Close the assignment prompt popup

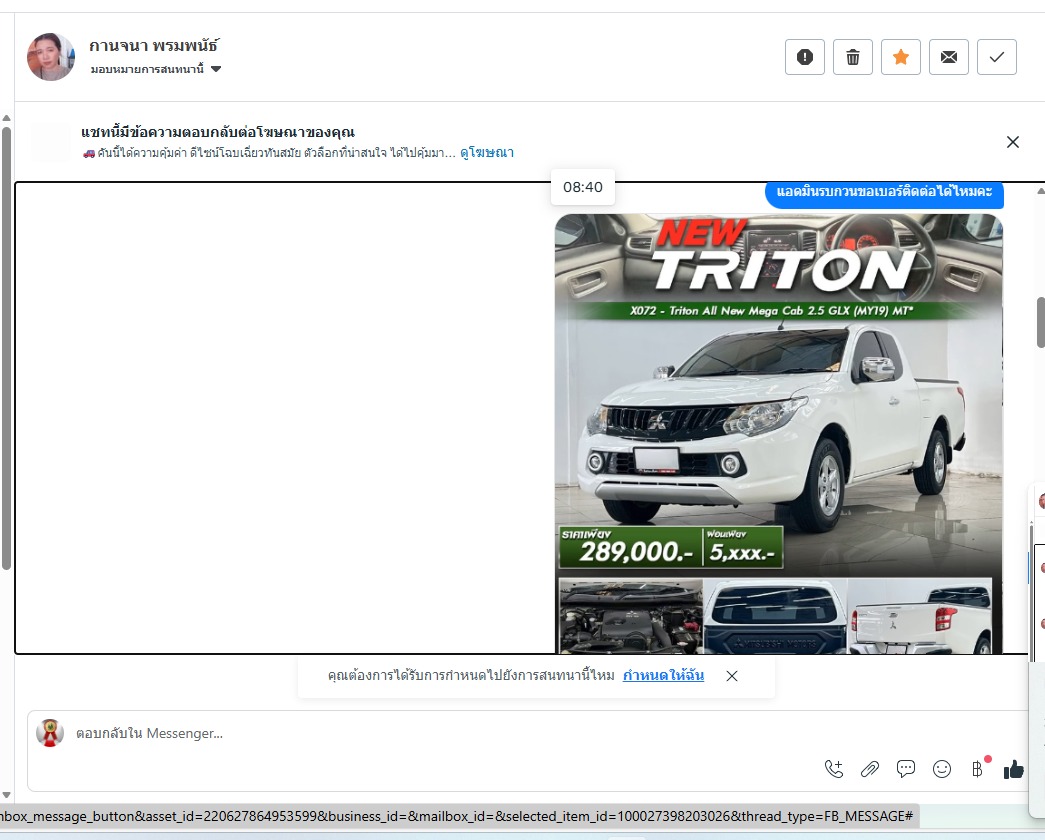coord(732,676)
